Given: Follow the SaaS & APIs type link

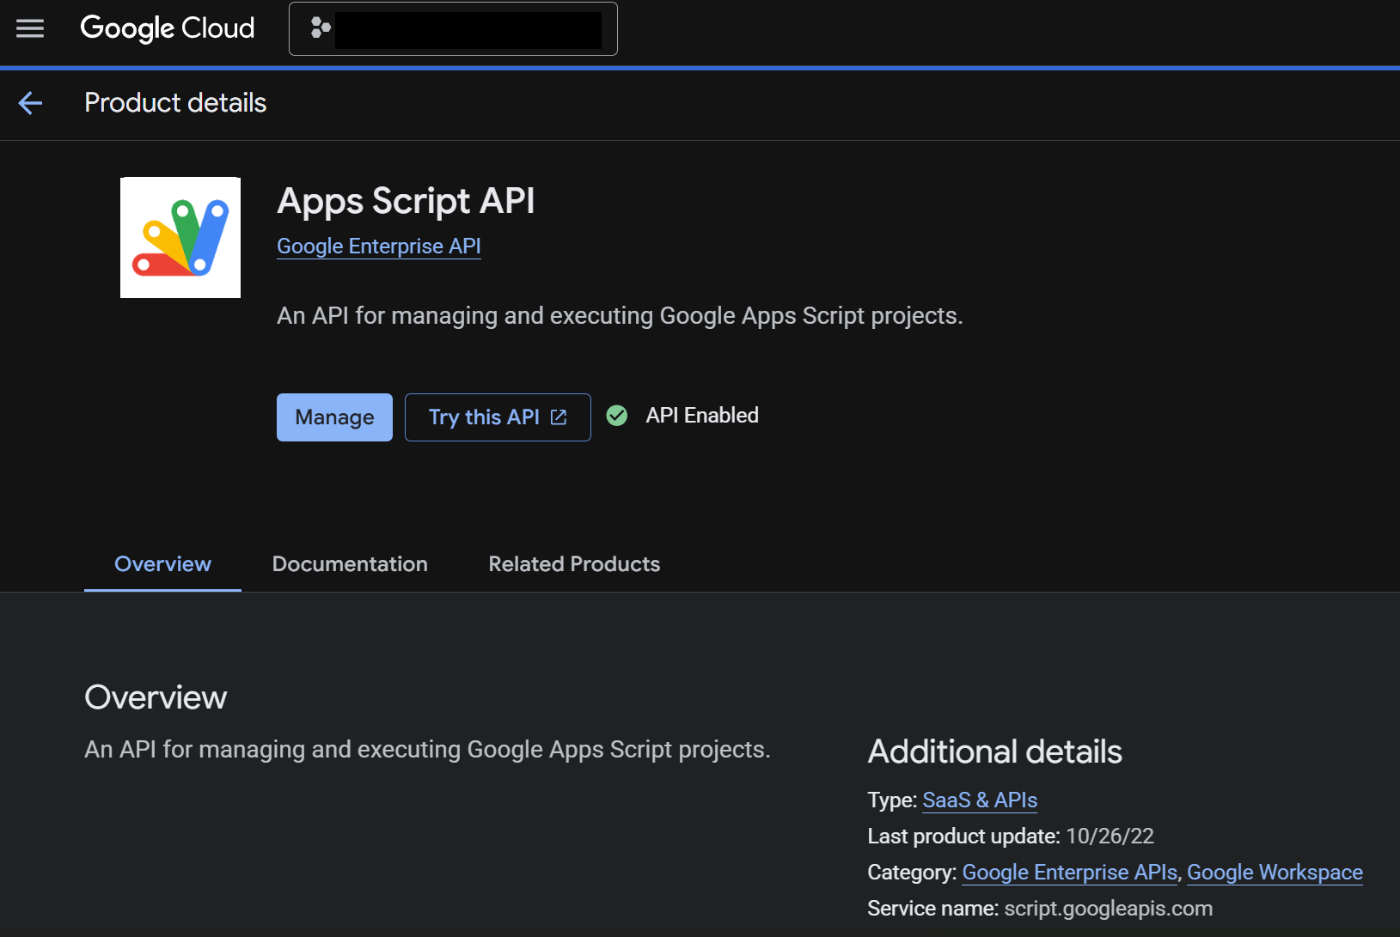Looking at the screenshot, I should [980, 800].
